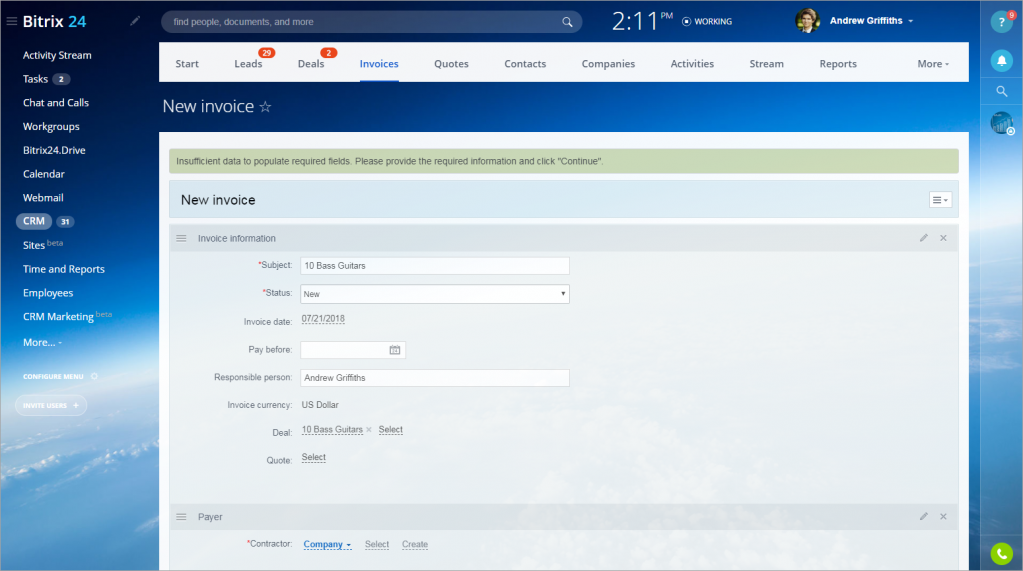Expand the More tab dropdown
This screenshot has width=1023, height=571.
pyautogui.click(x=933, y=64)
